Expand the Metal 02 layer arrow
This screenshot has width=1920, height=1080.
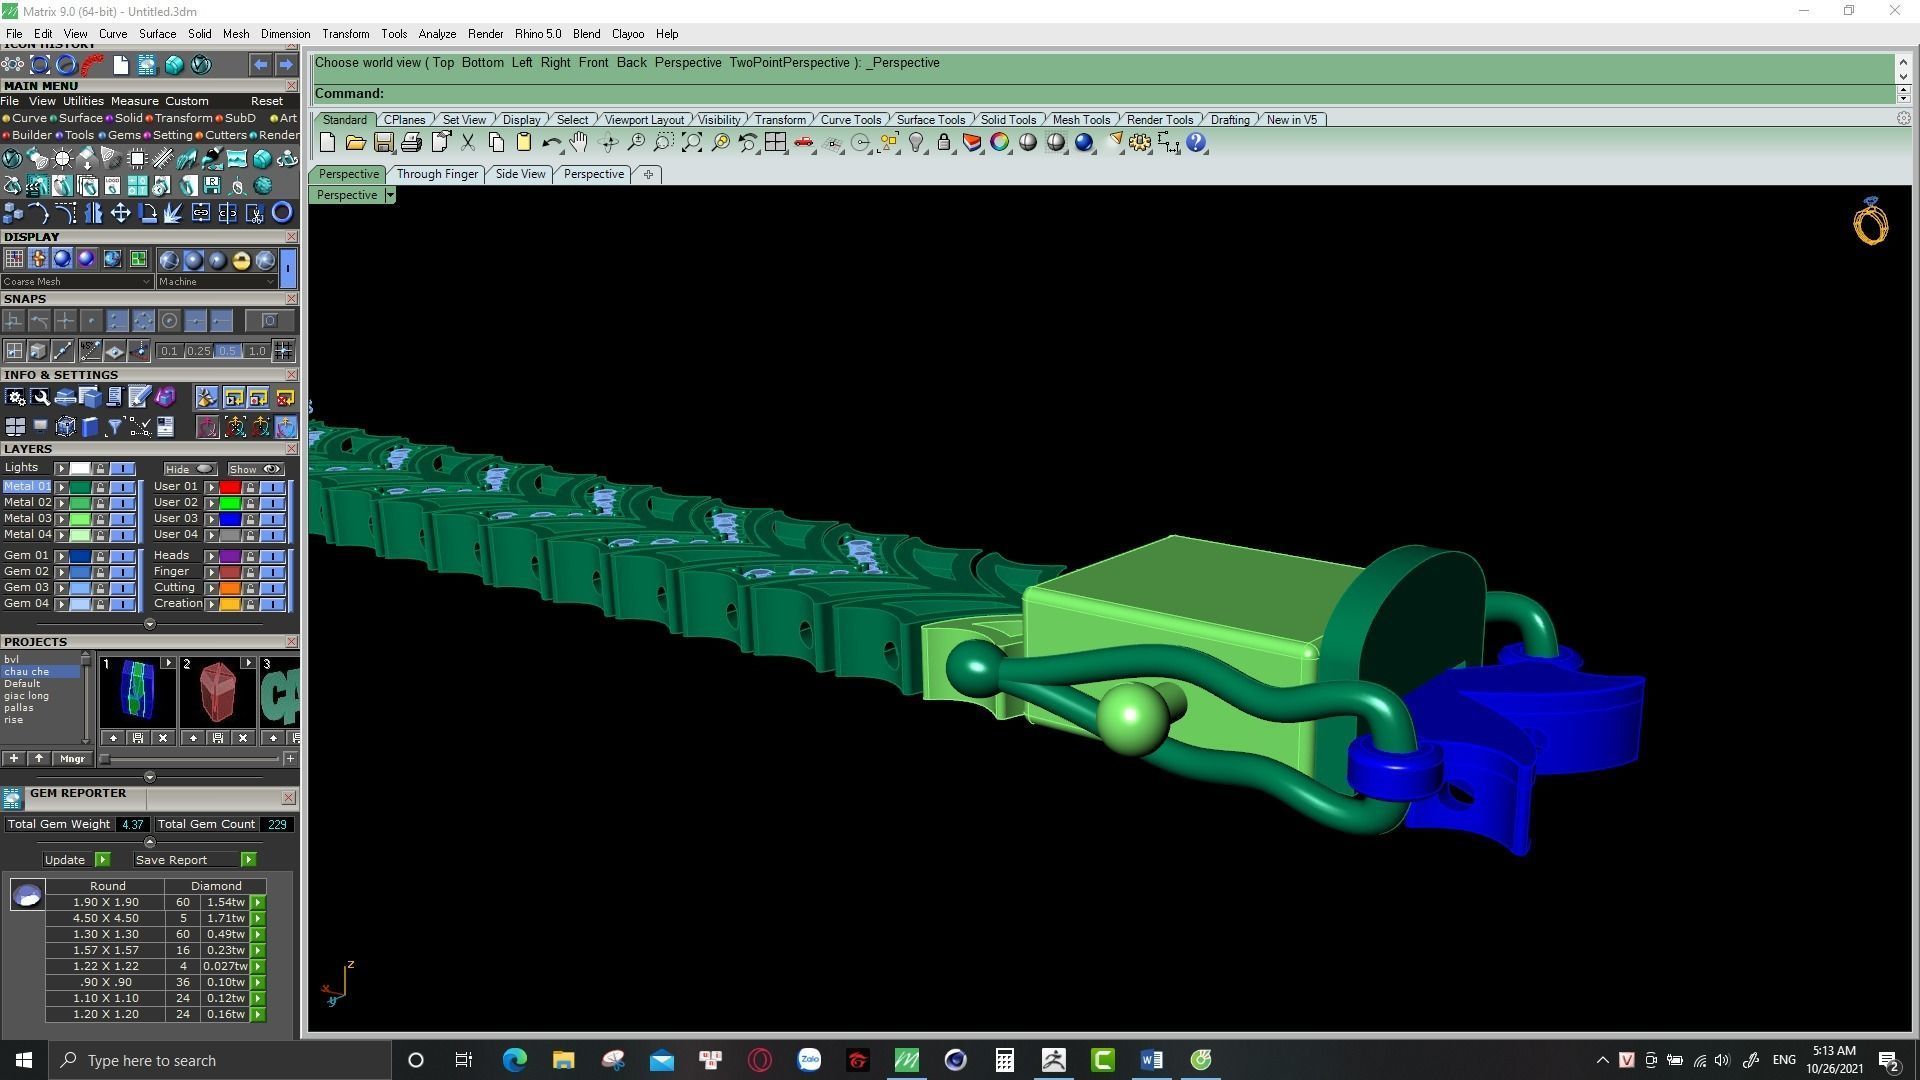click(61, 503)
